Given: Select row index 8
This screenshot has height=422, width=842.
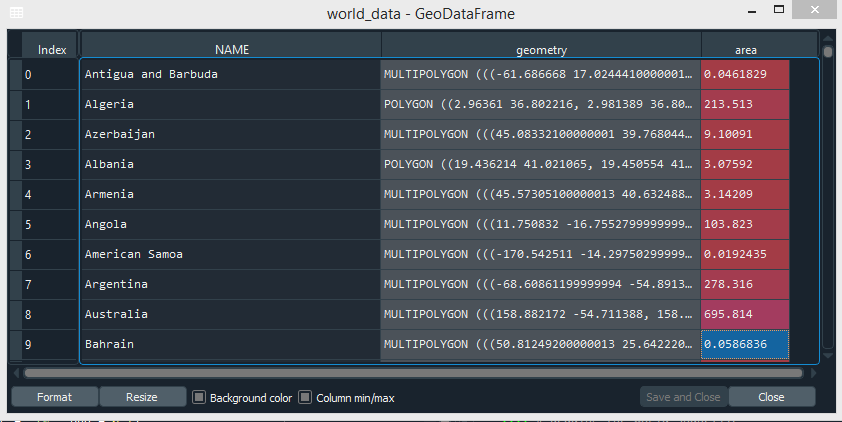Looking at the screenshot, I should point(49,315).
